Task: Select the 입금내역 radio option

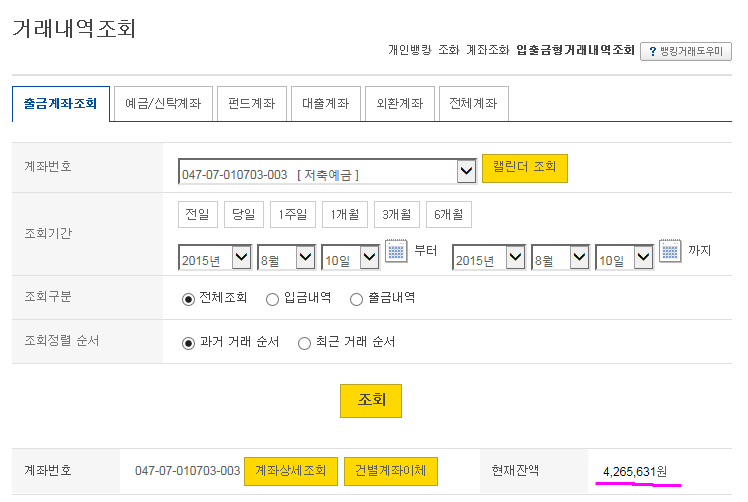Action: click(272, 298)
